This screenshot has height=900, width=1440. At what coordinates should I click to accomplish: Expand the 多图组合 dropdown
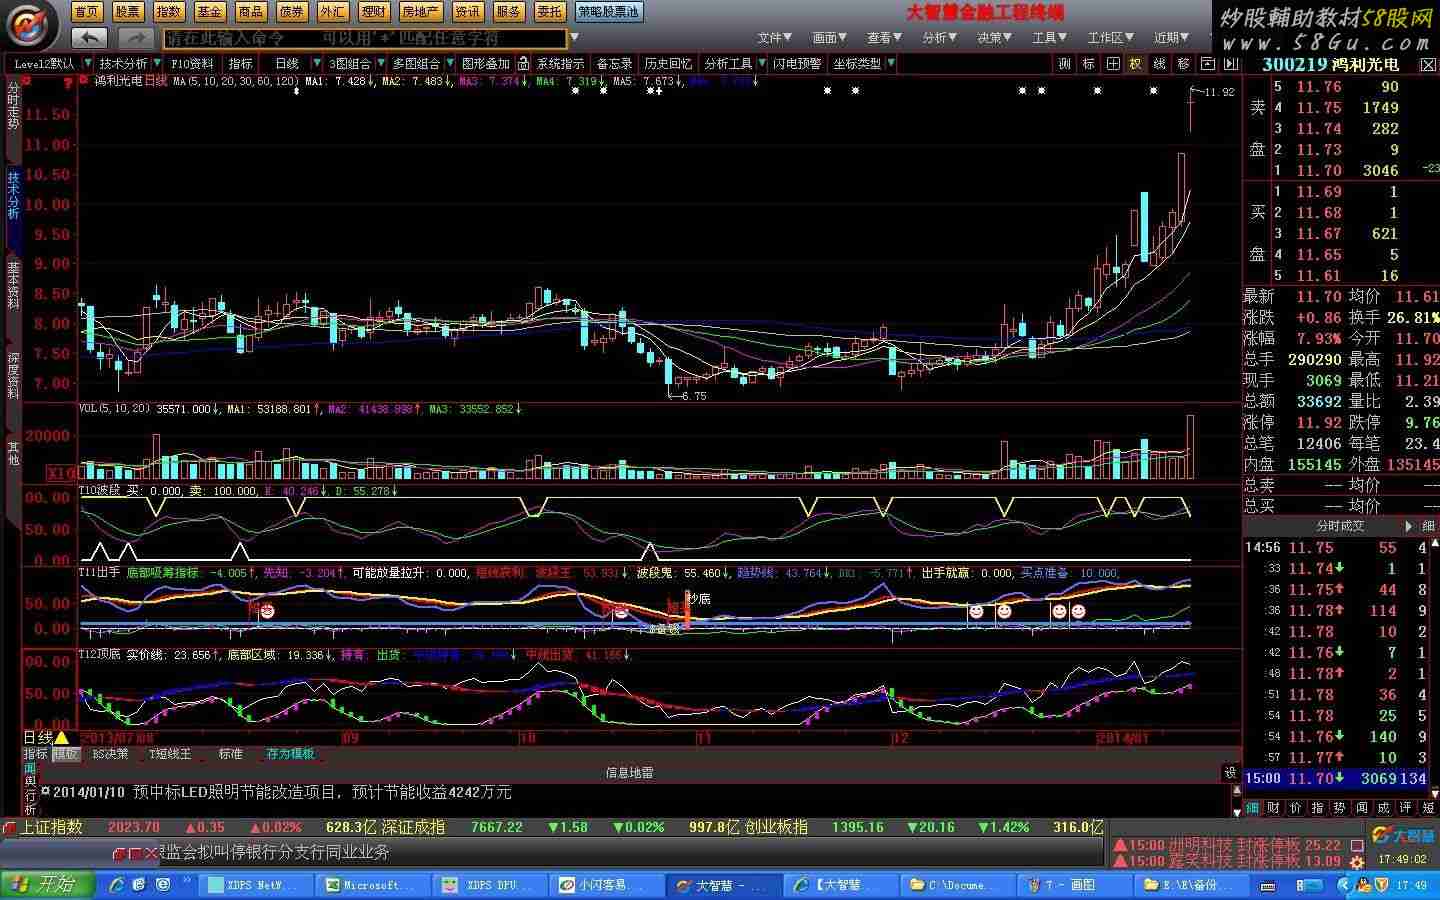pyautogui.click(x=449, y=63)
